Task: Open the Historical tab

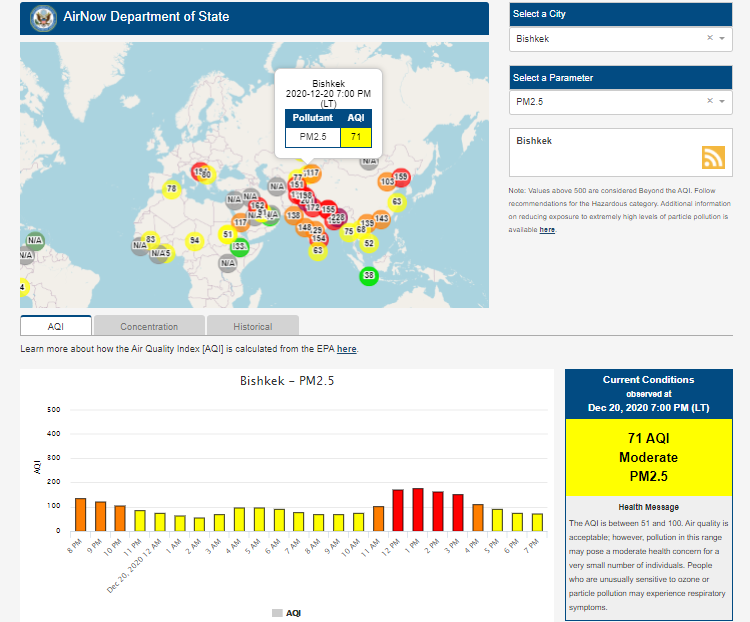Action: coord(252,326)
